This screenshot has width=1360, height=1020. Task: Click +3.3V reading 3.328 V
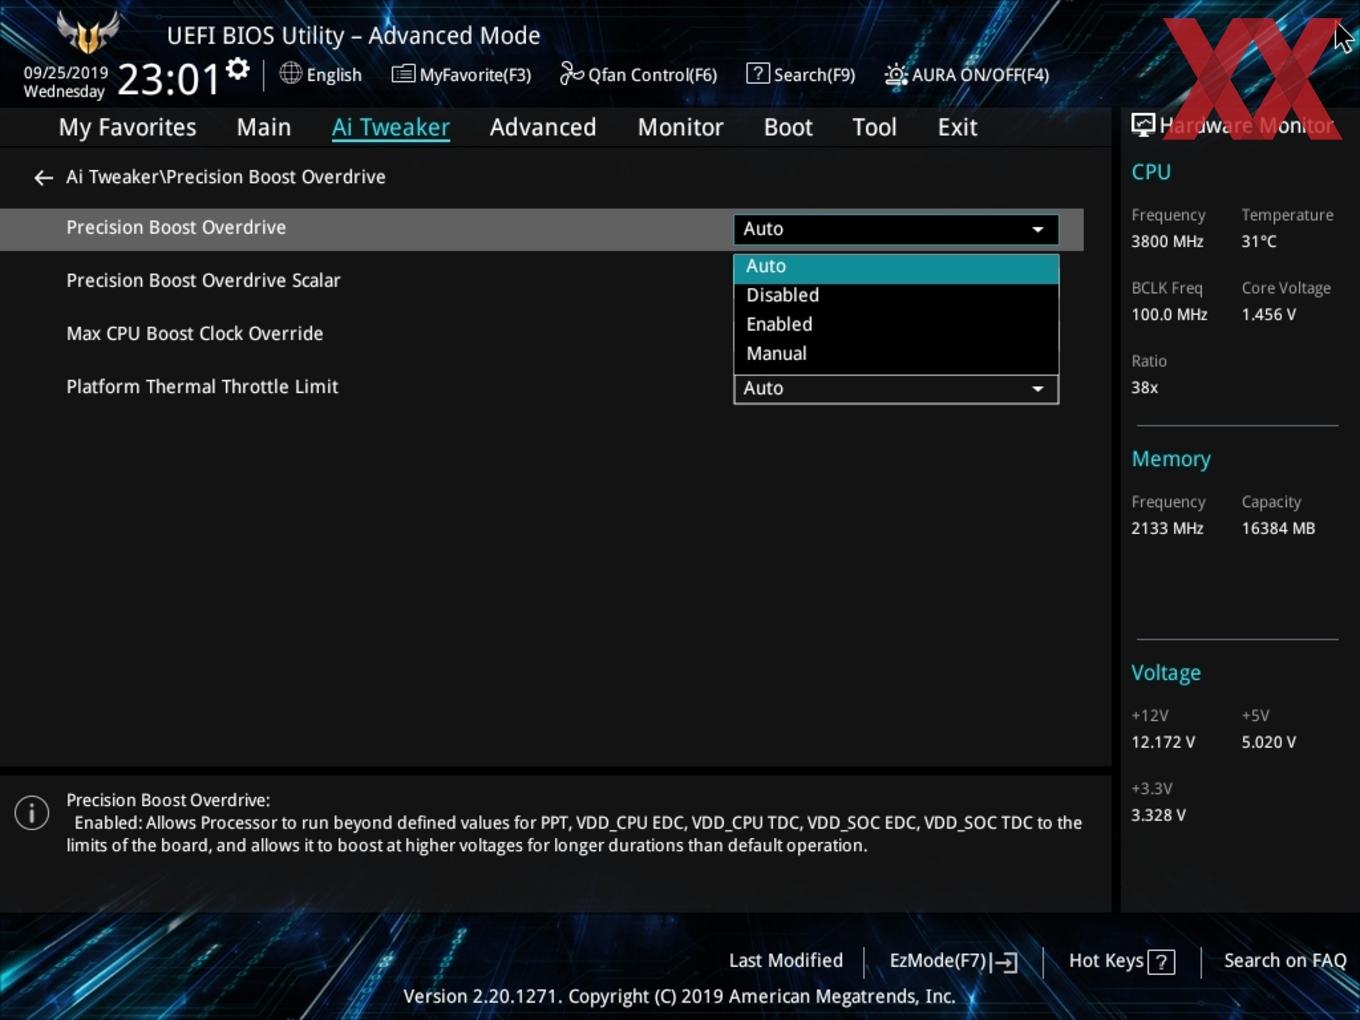(x=1158, y=816)
